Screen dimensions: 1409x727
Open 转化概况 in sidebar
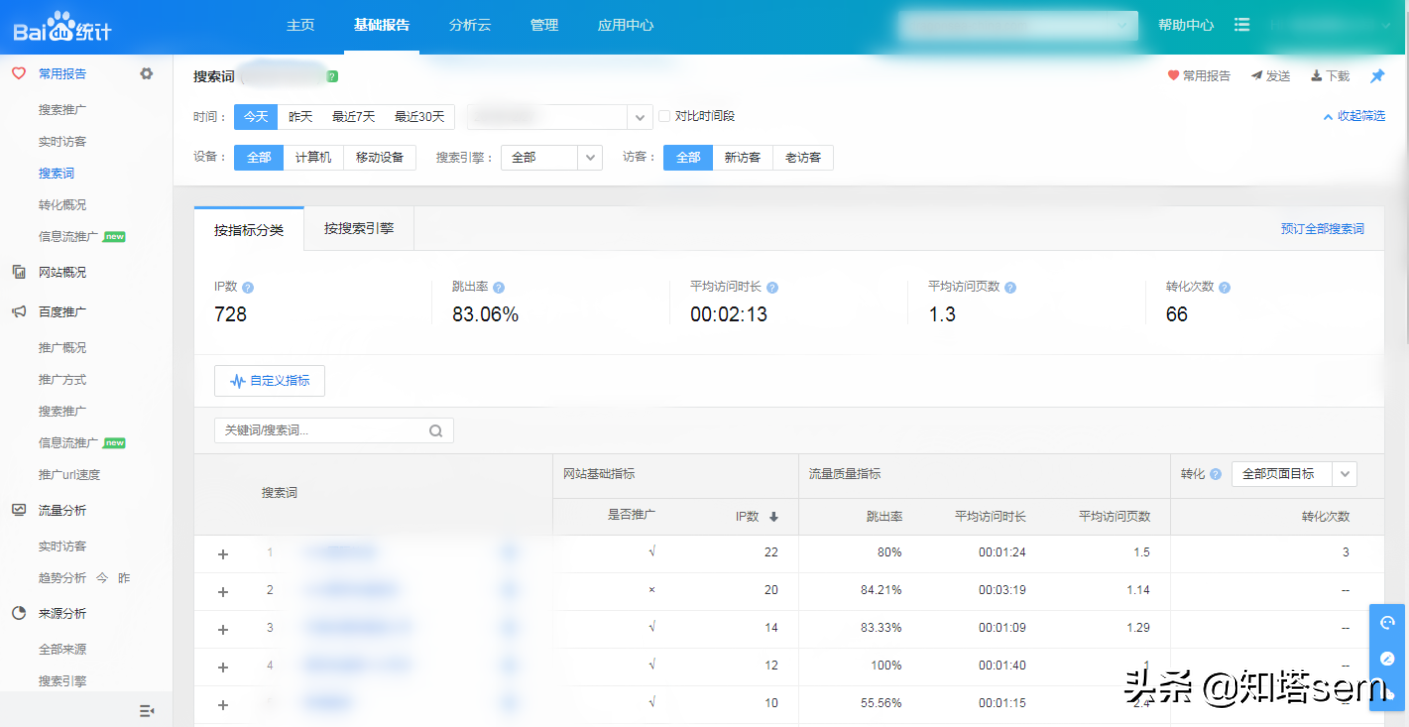point(62,205)
